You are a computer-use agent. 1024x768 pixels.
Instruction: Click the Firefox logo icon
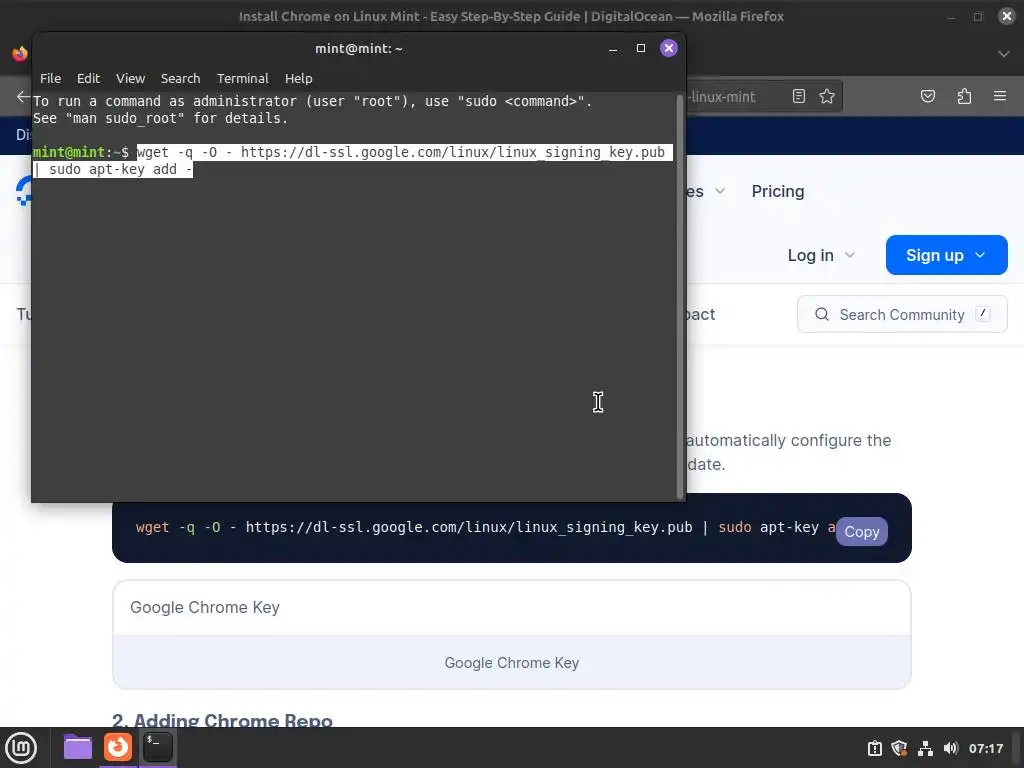[x=20, y=54]
